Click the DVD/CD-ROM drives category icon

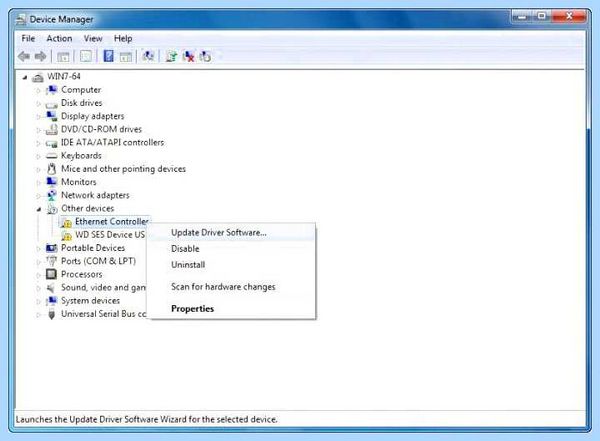coord(52,129)
